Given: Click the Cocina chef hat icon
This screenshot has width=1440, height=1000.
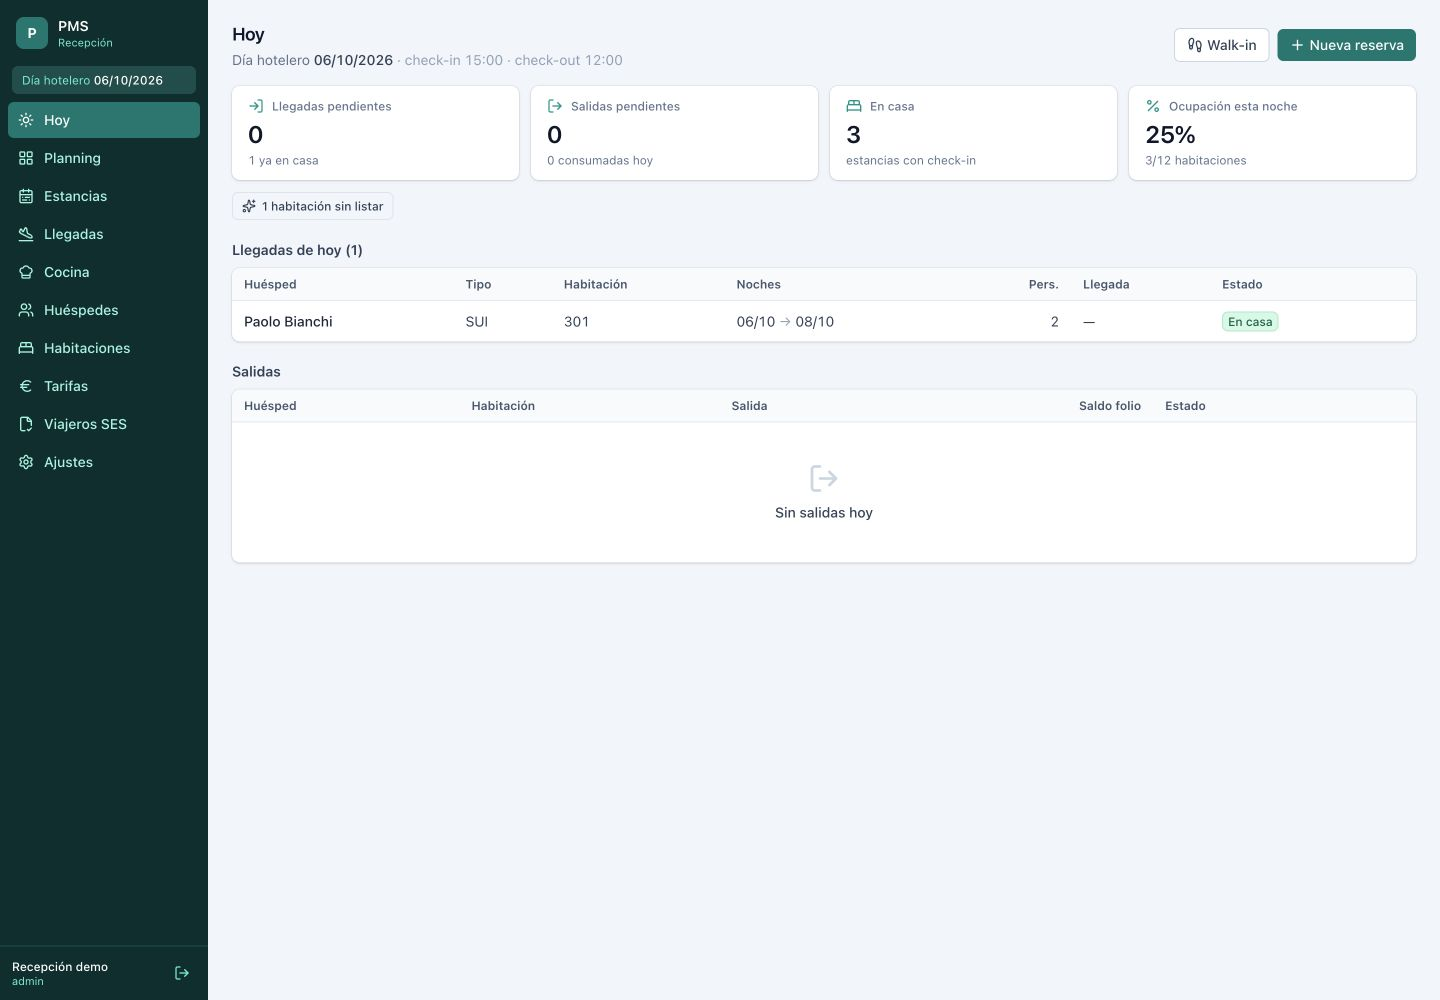Looking at the screenshot, I should point(26,272).
